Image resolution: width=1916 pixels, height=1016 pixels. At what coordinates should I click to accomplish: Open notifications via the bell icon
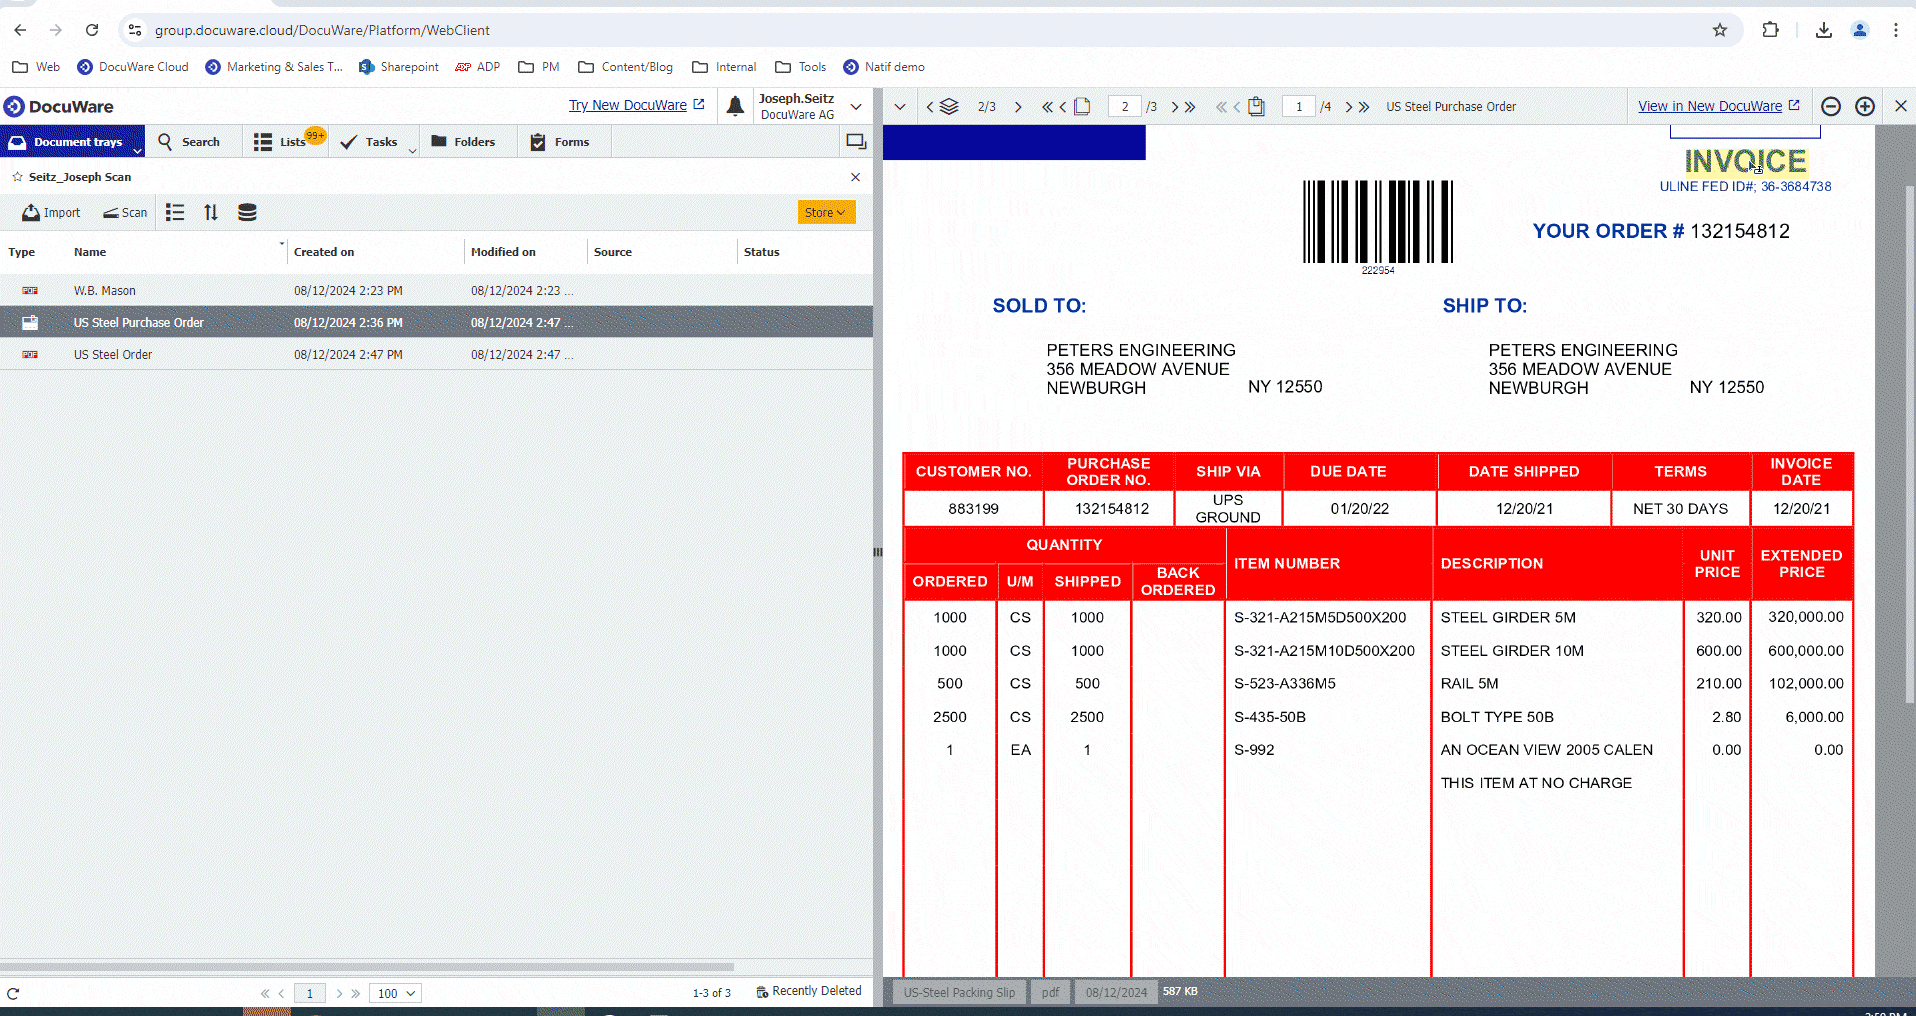735,106
